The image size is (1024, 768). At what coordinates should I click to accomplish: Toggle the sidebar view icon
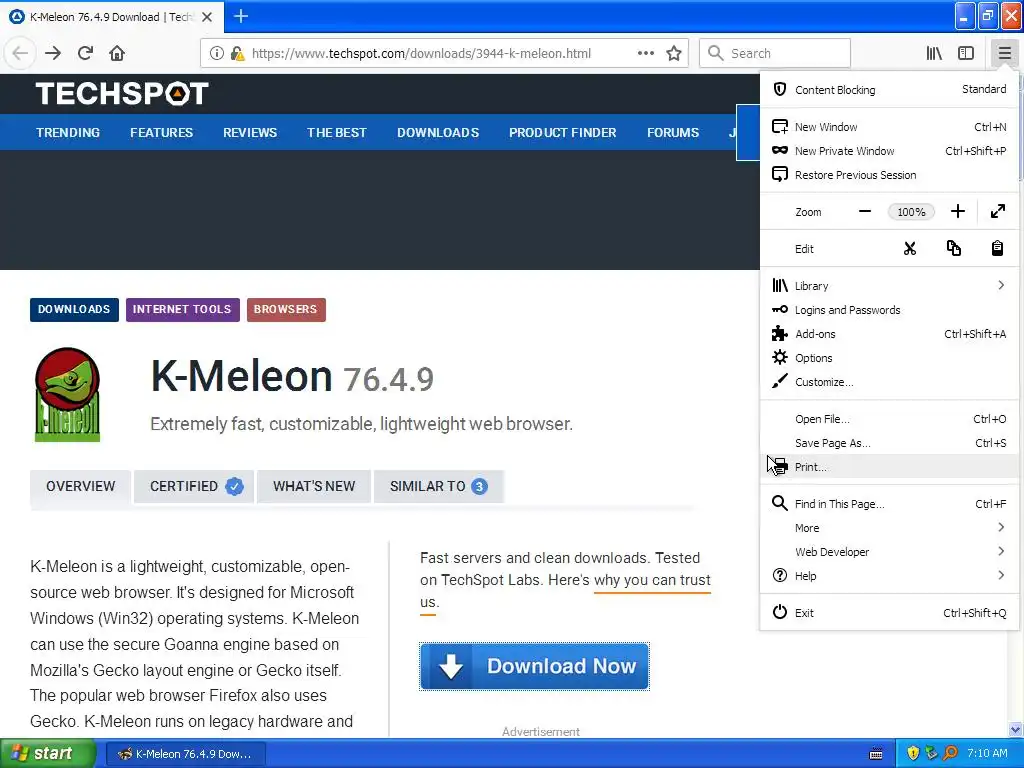pos(966,53)
